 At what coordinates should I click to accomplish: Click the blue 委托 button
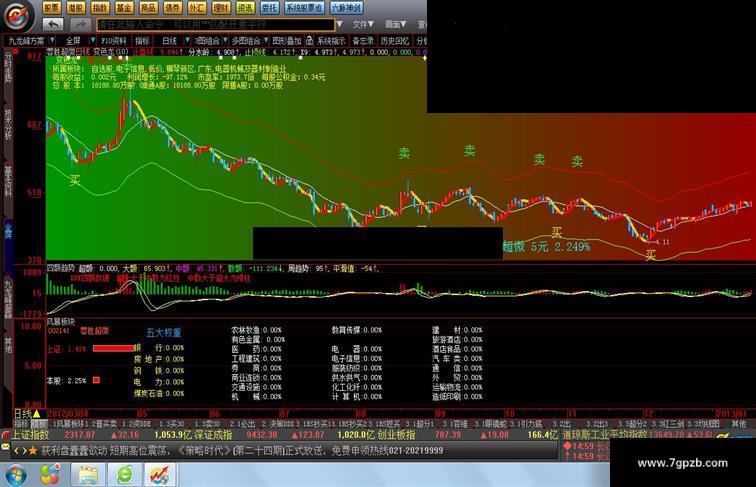click(x=270, y=8)
